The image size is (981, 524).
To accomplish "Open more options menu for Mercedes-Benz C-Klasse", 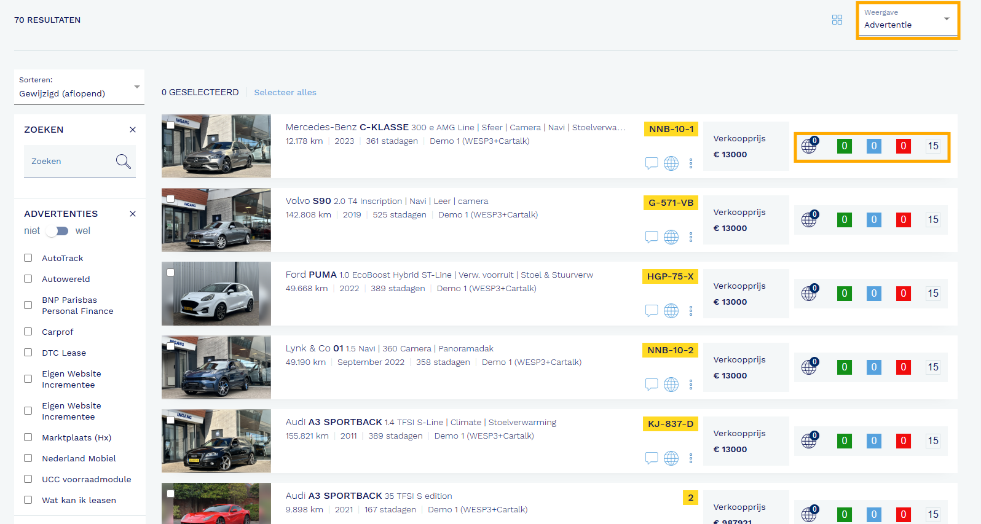I will [x=691, y=163].
